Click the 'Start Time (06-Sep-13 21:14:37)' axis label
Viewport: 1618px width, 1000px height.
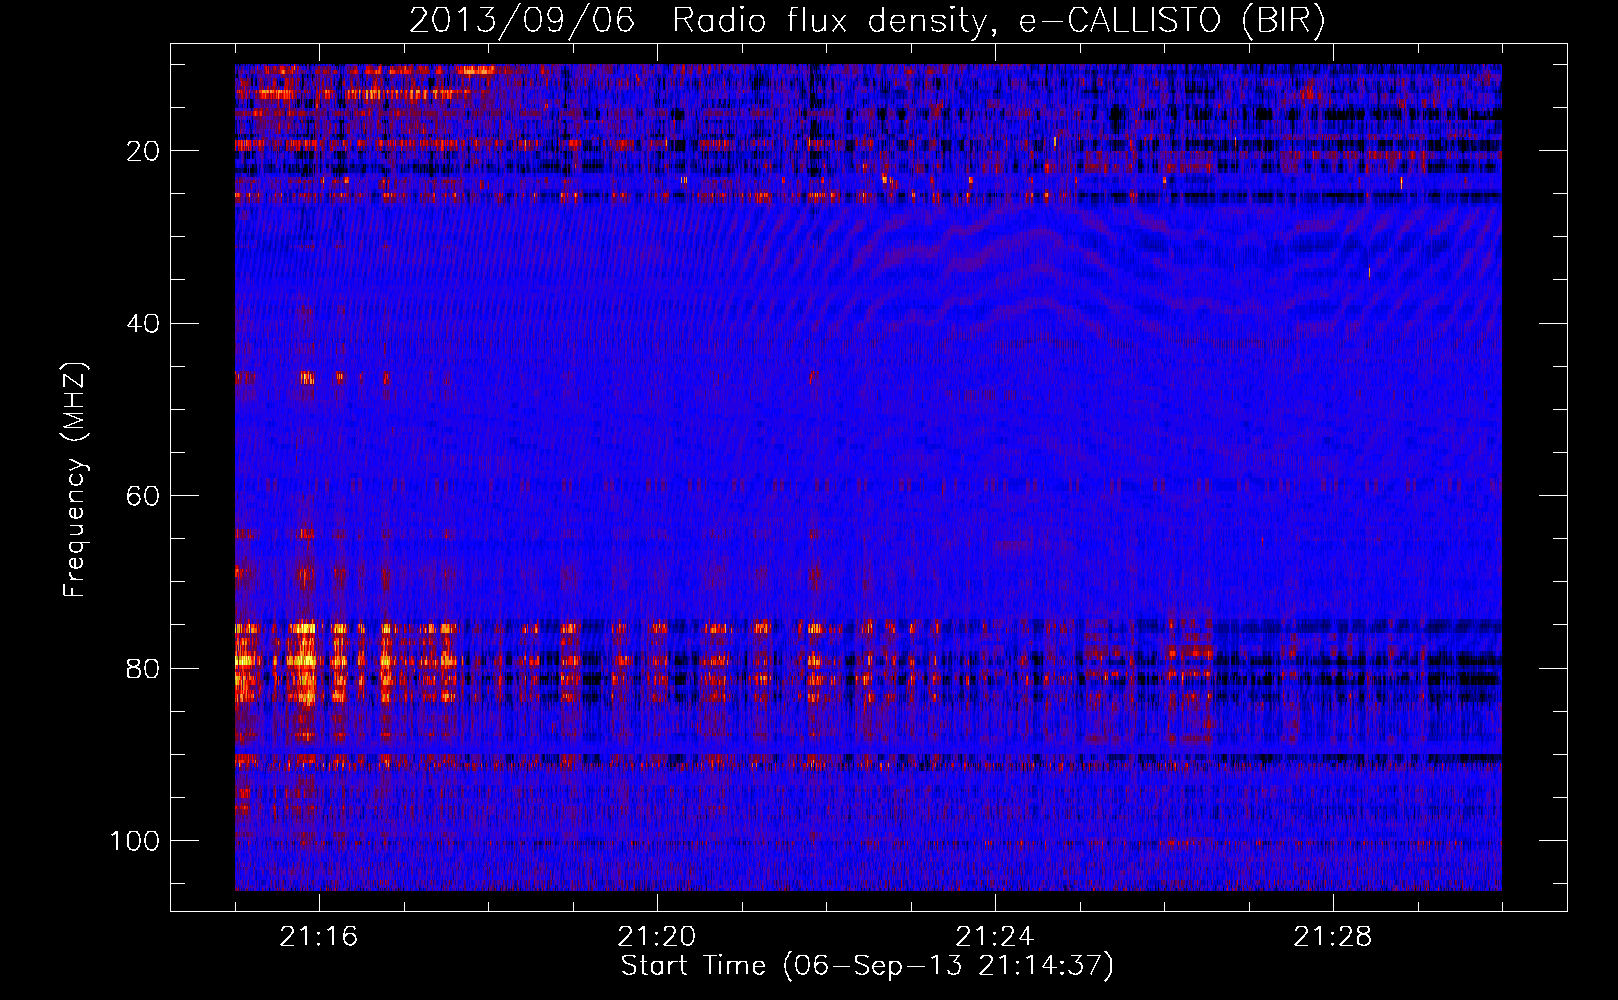coord(867,966)
